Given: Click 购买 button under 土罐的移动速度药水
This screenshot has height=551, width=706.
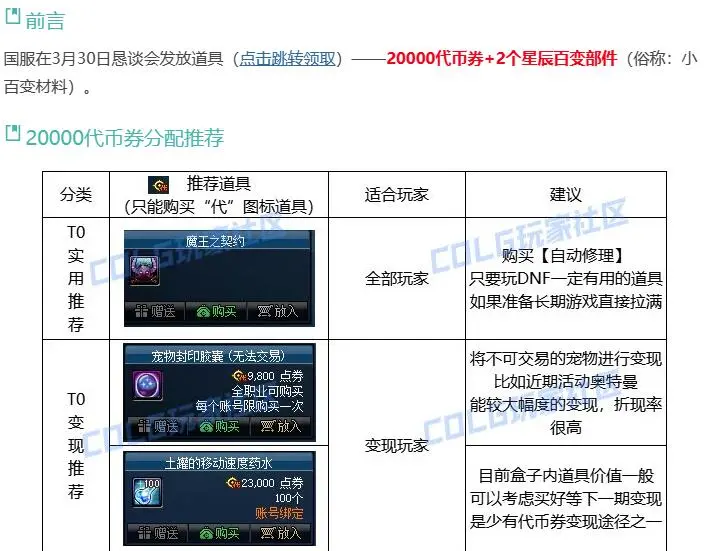Looking at the screenshot, I should tap(219, 533).
